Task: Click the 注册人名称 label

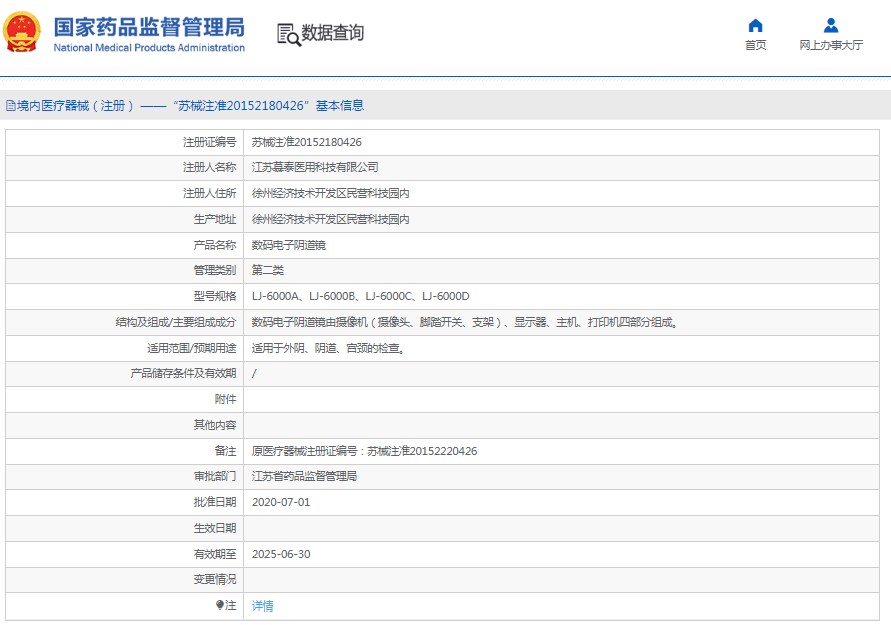Action: (209, 167)
